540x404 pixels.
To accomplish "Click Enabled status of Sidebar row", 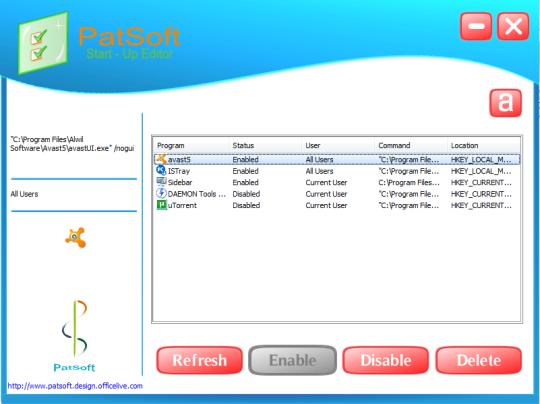I will coord(246,182).
